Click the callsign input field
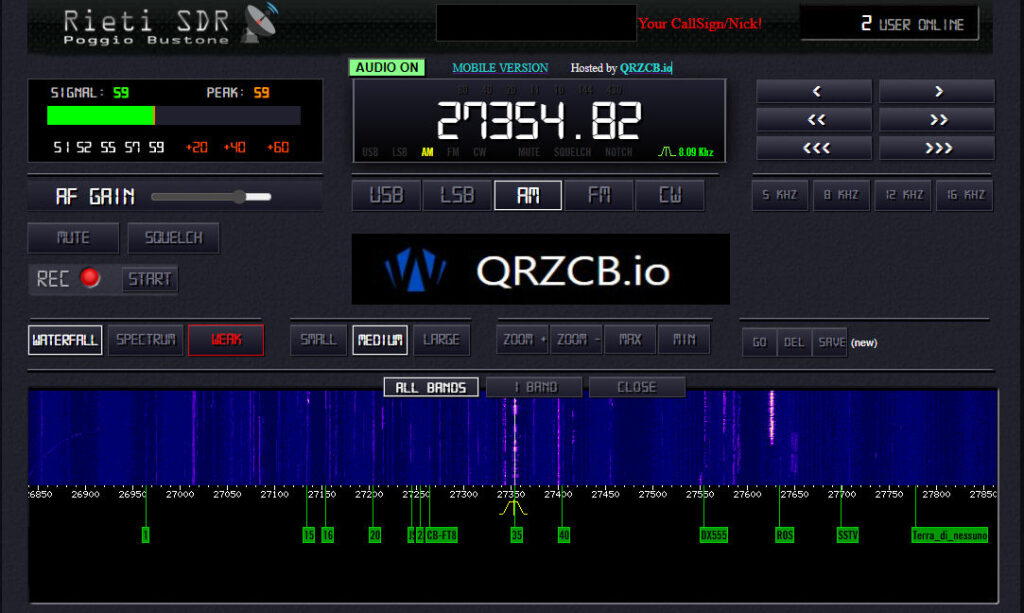Screen dimensions: 1024x613 [536, 23]
